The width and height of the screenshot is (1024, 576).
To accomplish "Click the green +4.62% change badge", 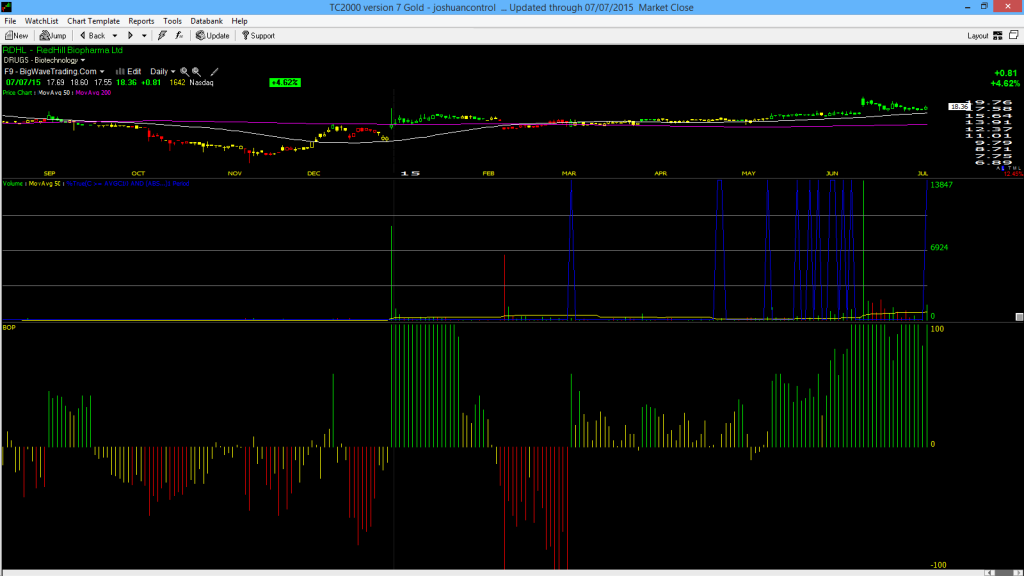I will [285, 82].
